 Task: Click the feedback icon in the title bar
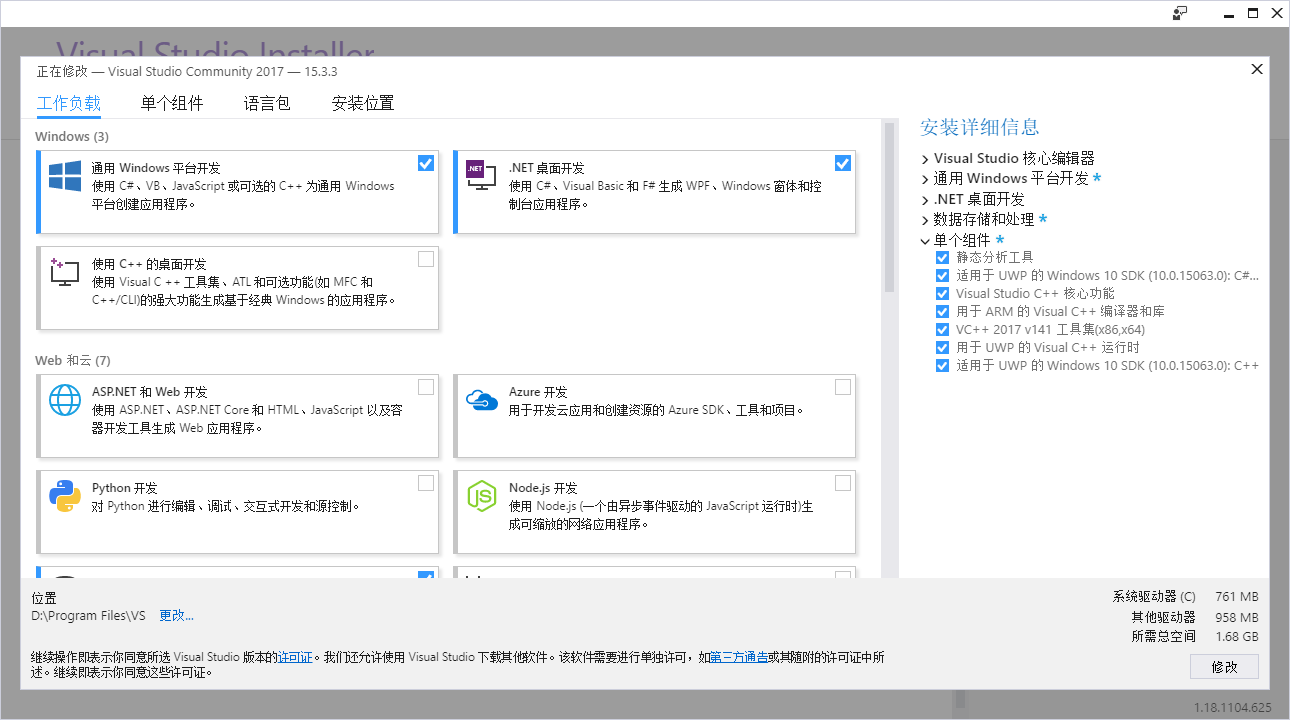coord(1180,13)
